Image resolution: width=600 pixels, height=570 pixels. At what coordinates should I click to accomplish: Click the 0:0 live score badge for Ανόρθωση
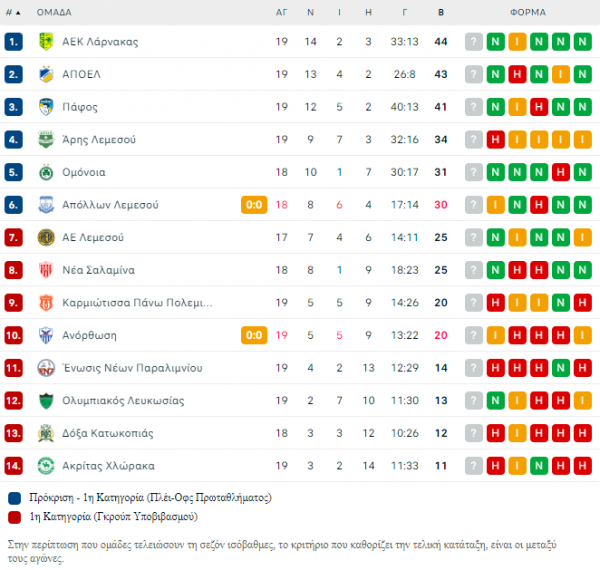(x=254, y=335)
